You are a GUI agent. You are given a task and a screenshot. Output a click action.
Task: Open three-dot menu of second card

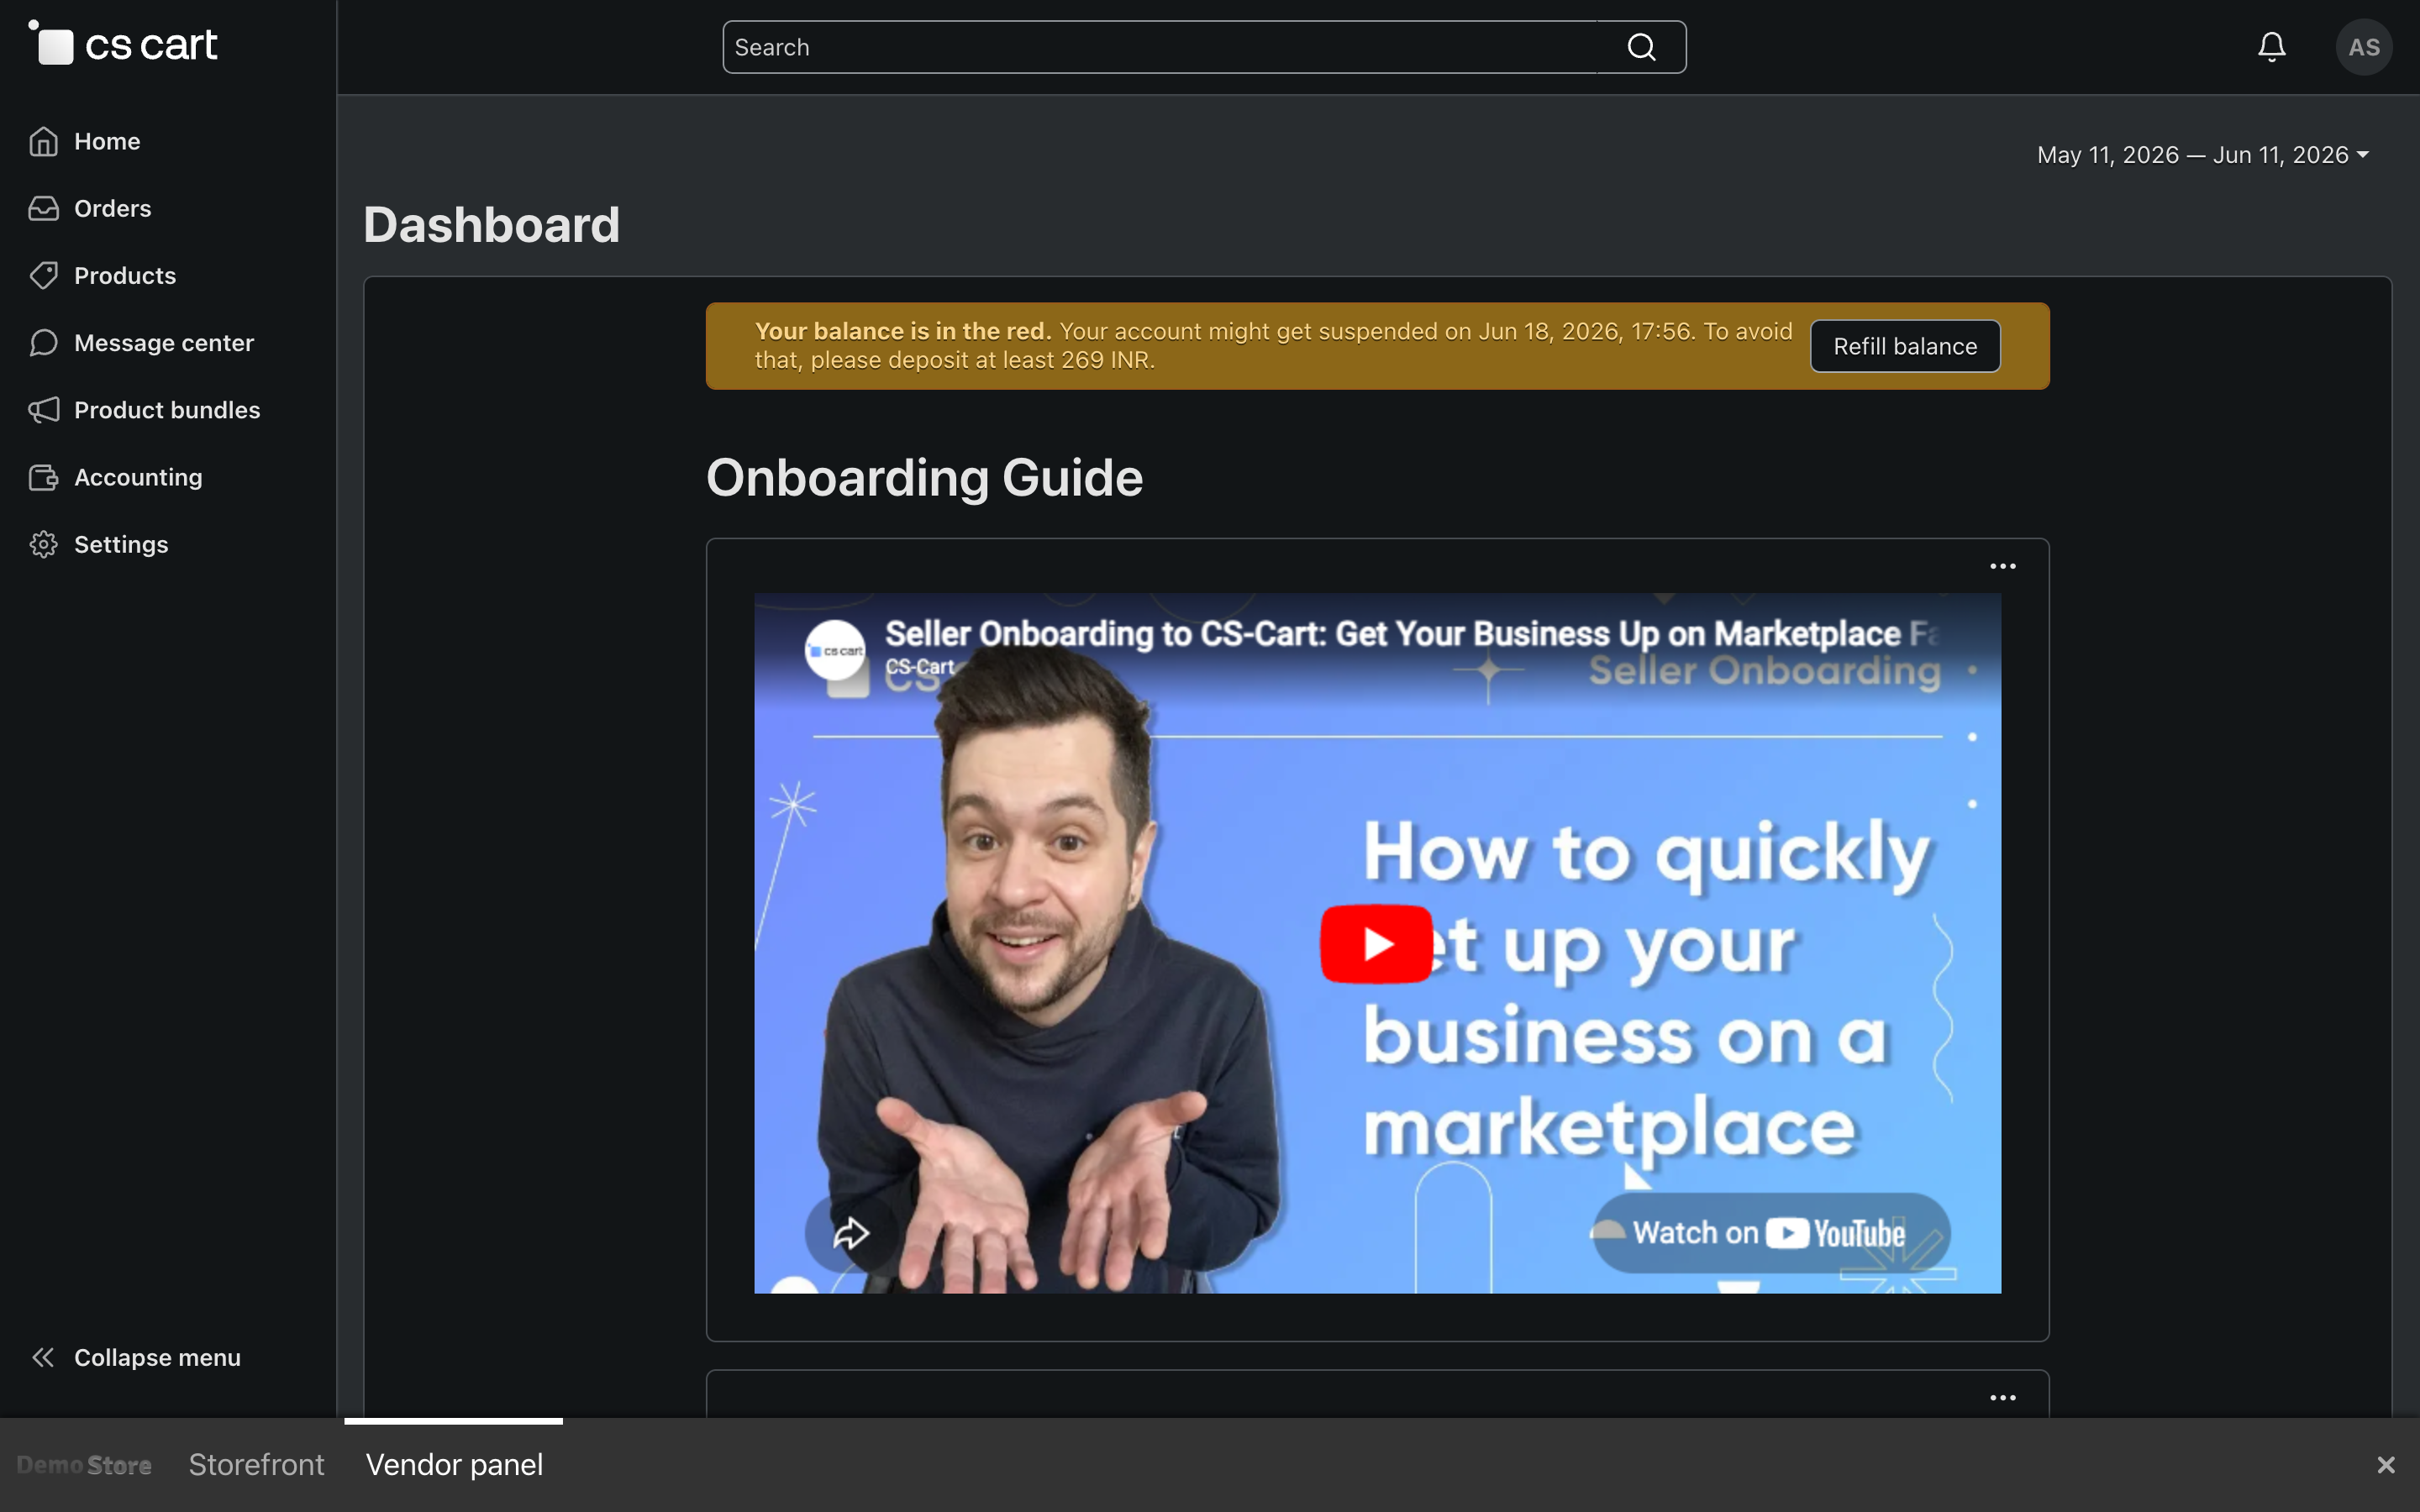tap(2002, 1397)
